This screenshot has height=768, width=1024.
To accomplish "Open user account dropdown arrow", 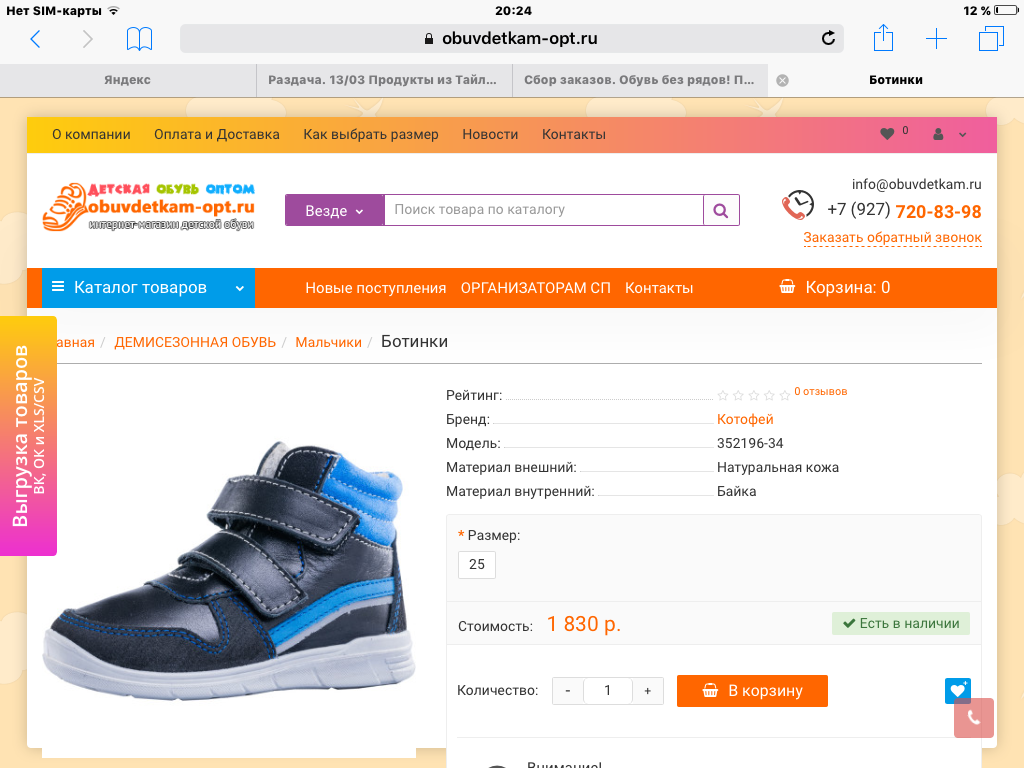I will pos(963,135).
